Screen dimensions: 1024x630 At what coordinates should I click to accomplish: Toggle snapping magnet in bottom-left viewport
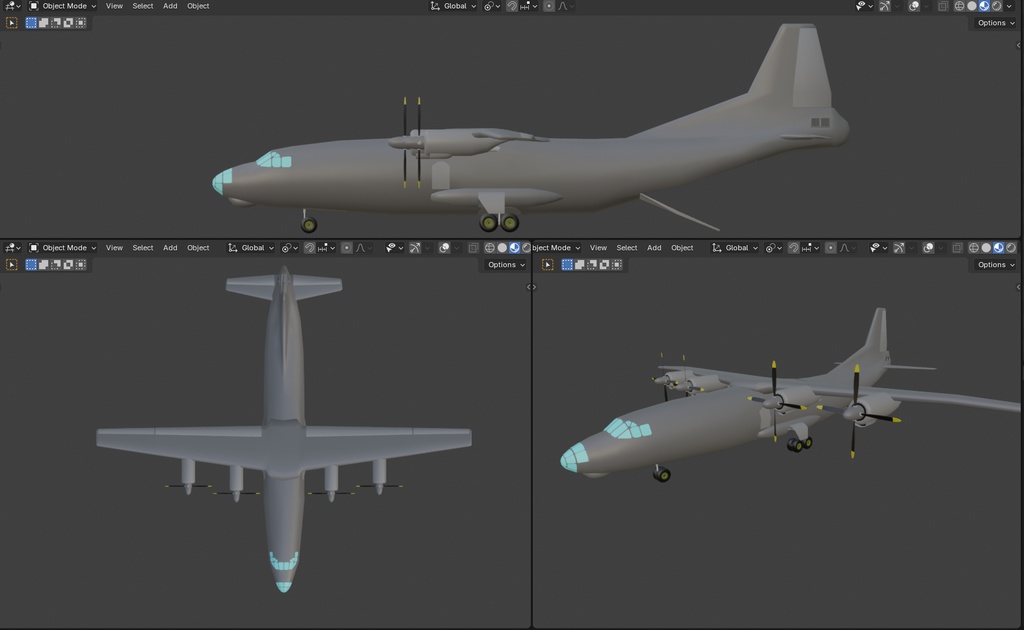coord(310,247)
